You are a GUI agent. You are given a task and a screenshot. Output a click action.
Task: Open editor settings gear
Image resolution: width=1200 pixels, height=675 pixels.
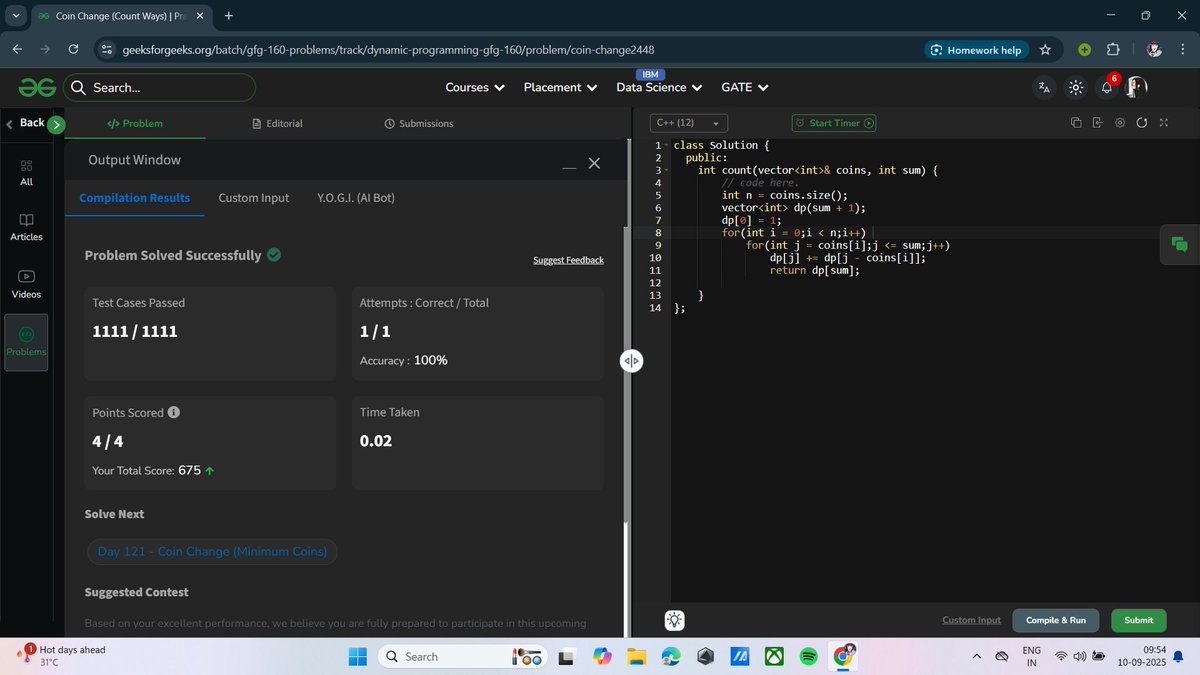pos(1120,123)
